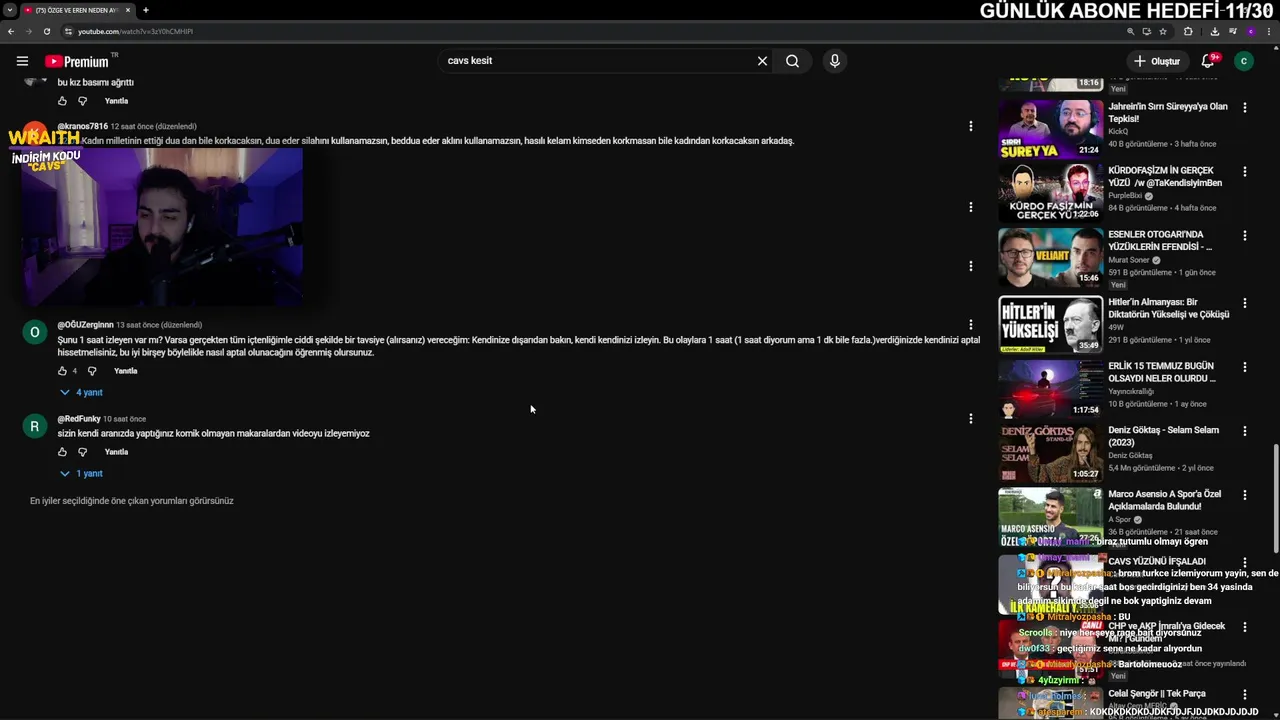Like the @OĞUZerginnn comment
The width and height of the screenshot is (1280, 720).
tap(62, 371)
